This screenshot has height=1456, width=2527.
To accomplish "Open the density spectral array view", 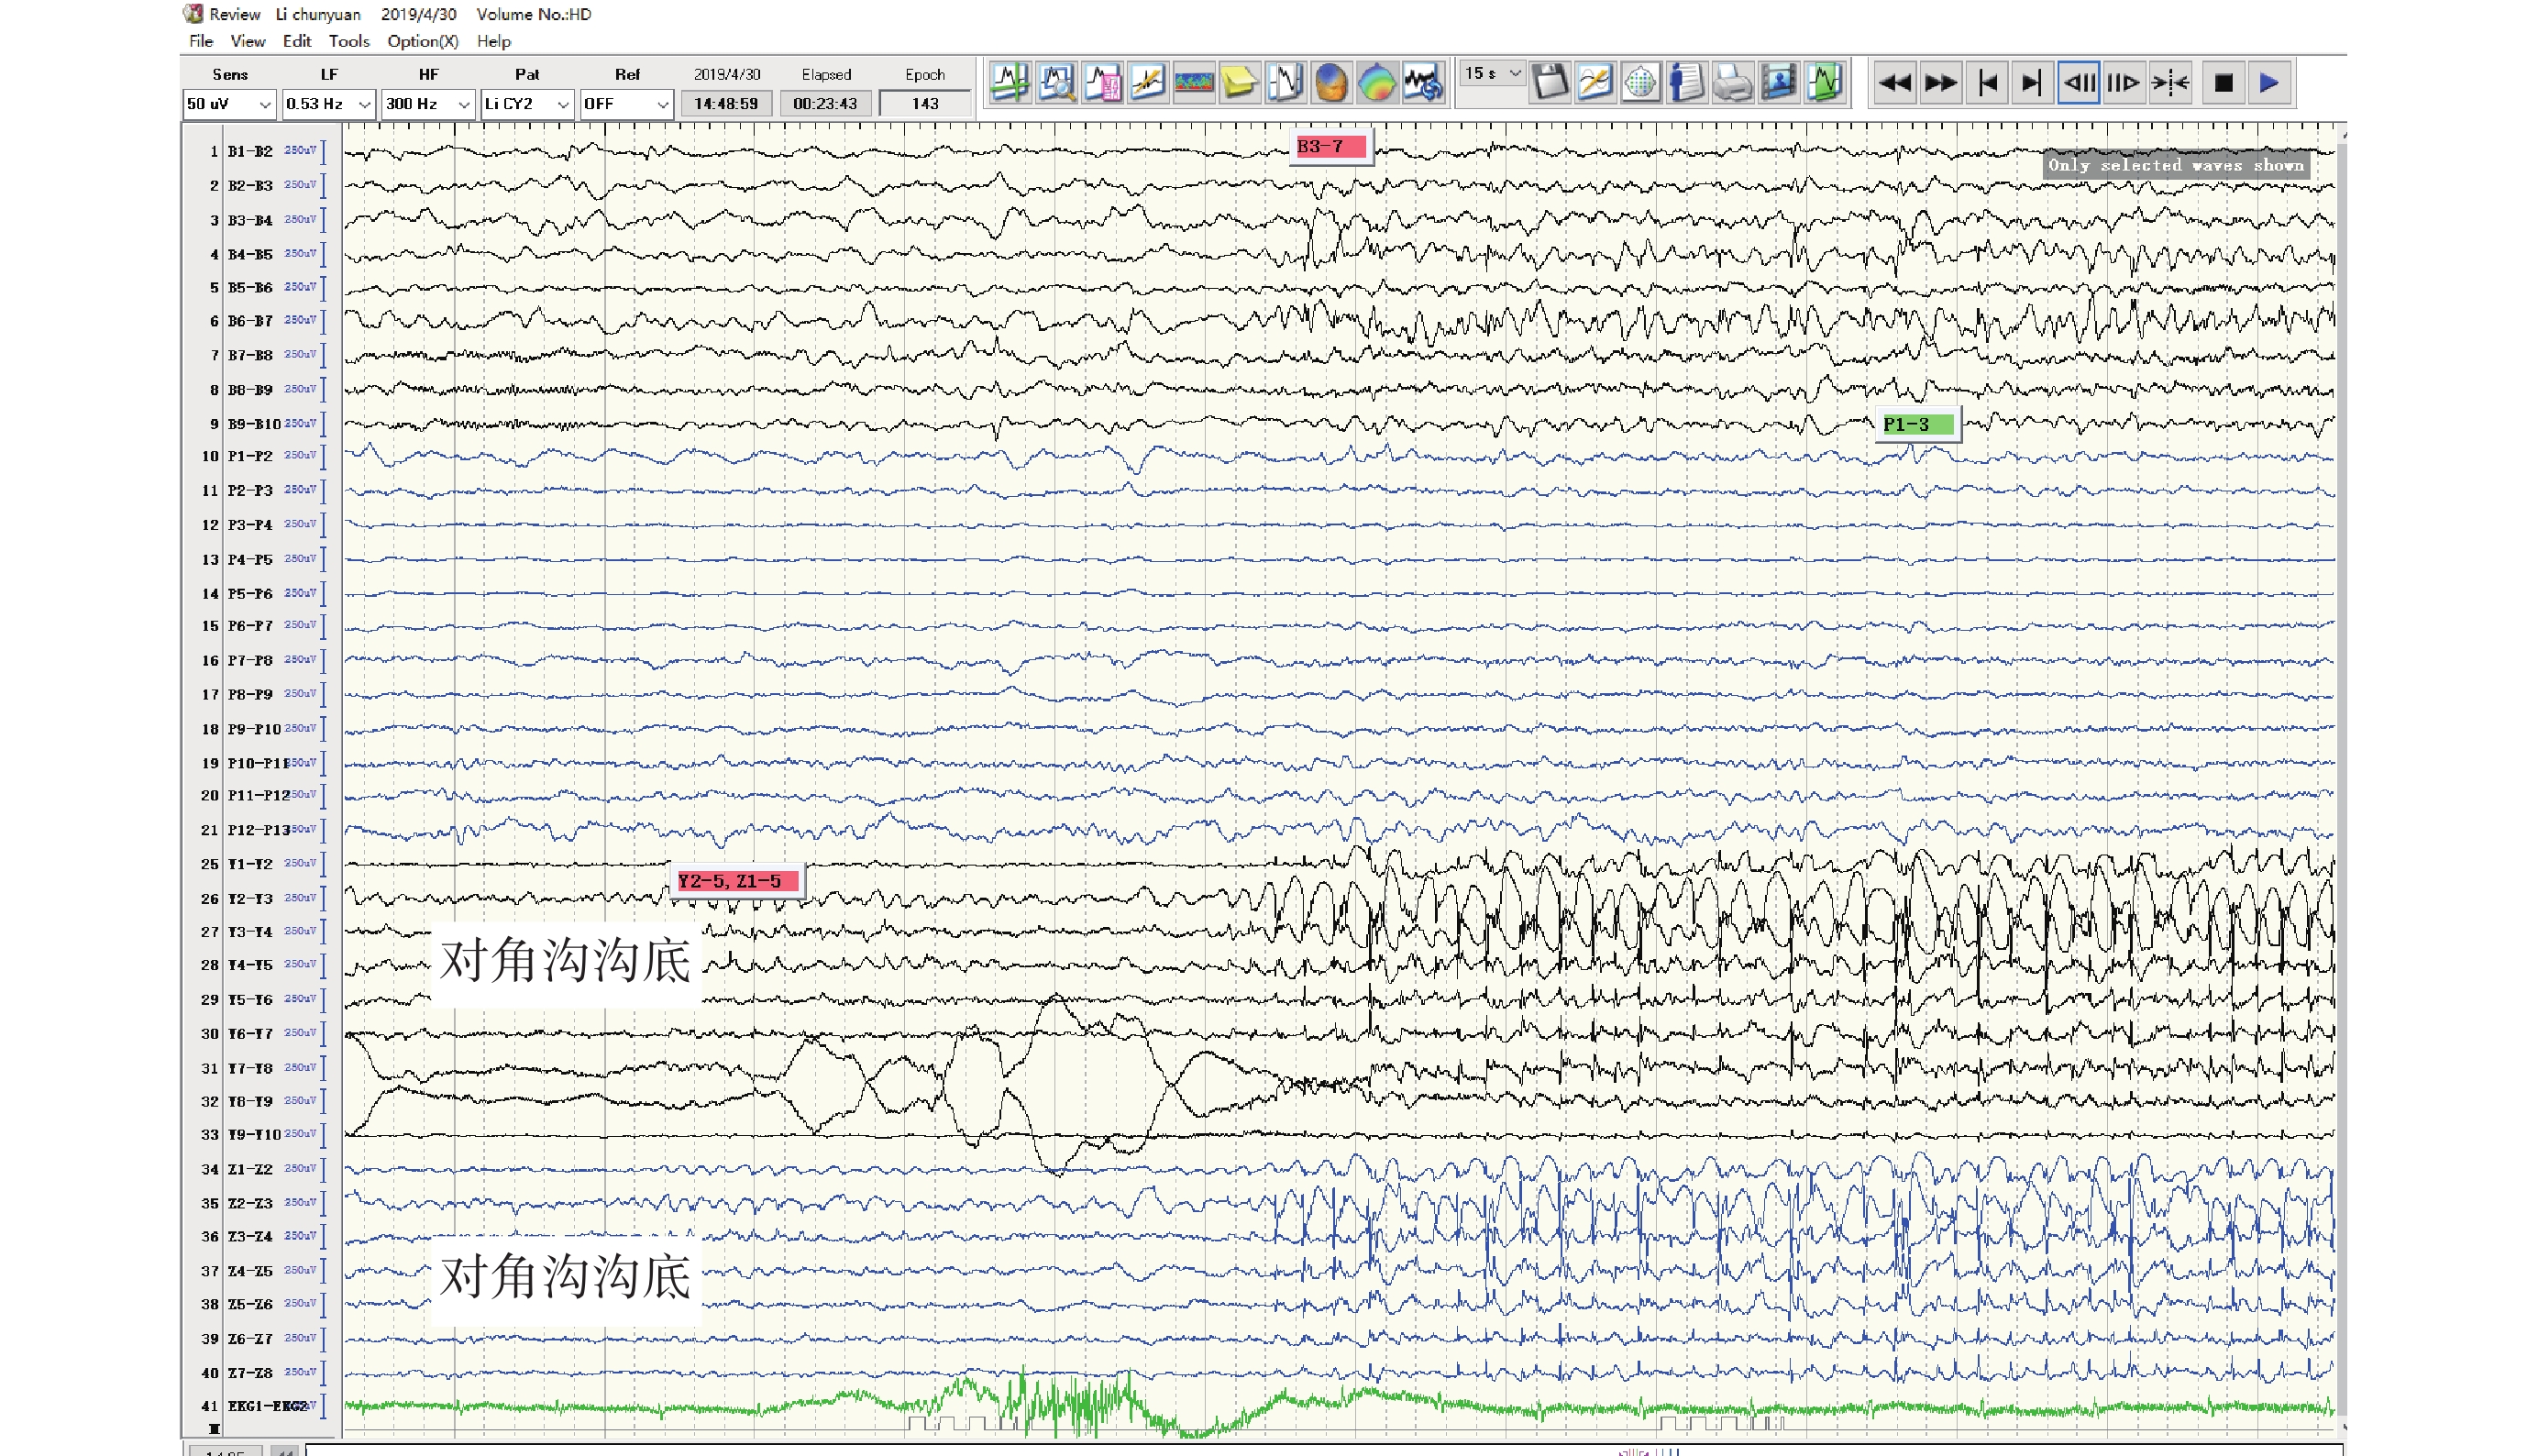I will click(x=1194, y=83).
